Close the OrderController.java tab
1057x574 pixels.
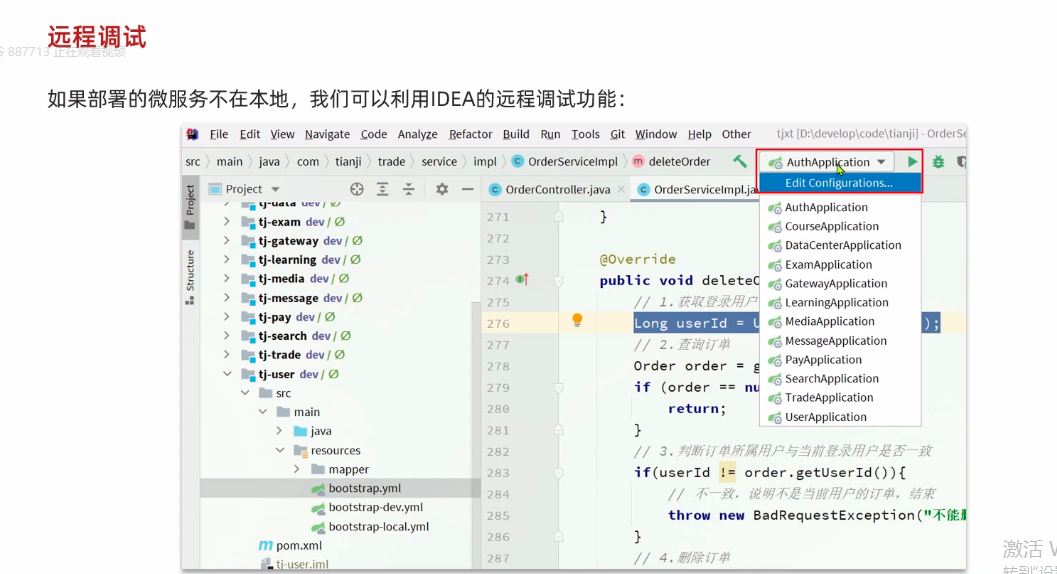[x=622, y=190]
